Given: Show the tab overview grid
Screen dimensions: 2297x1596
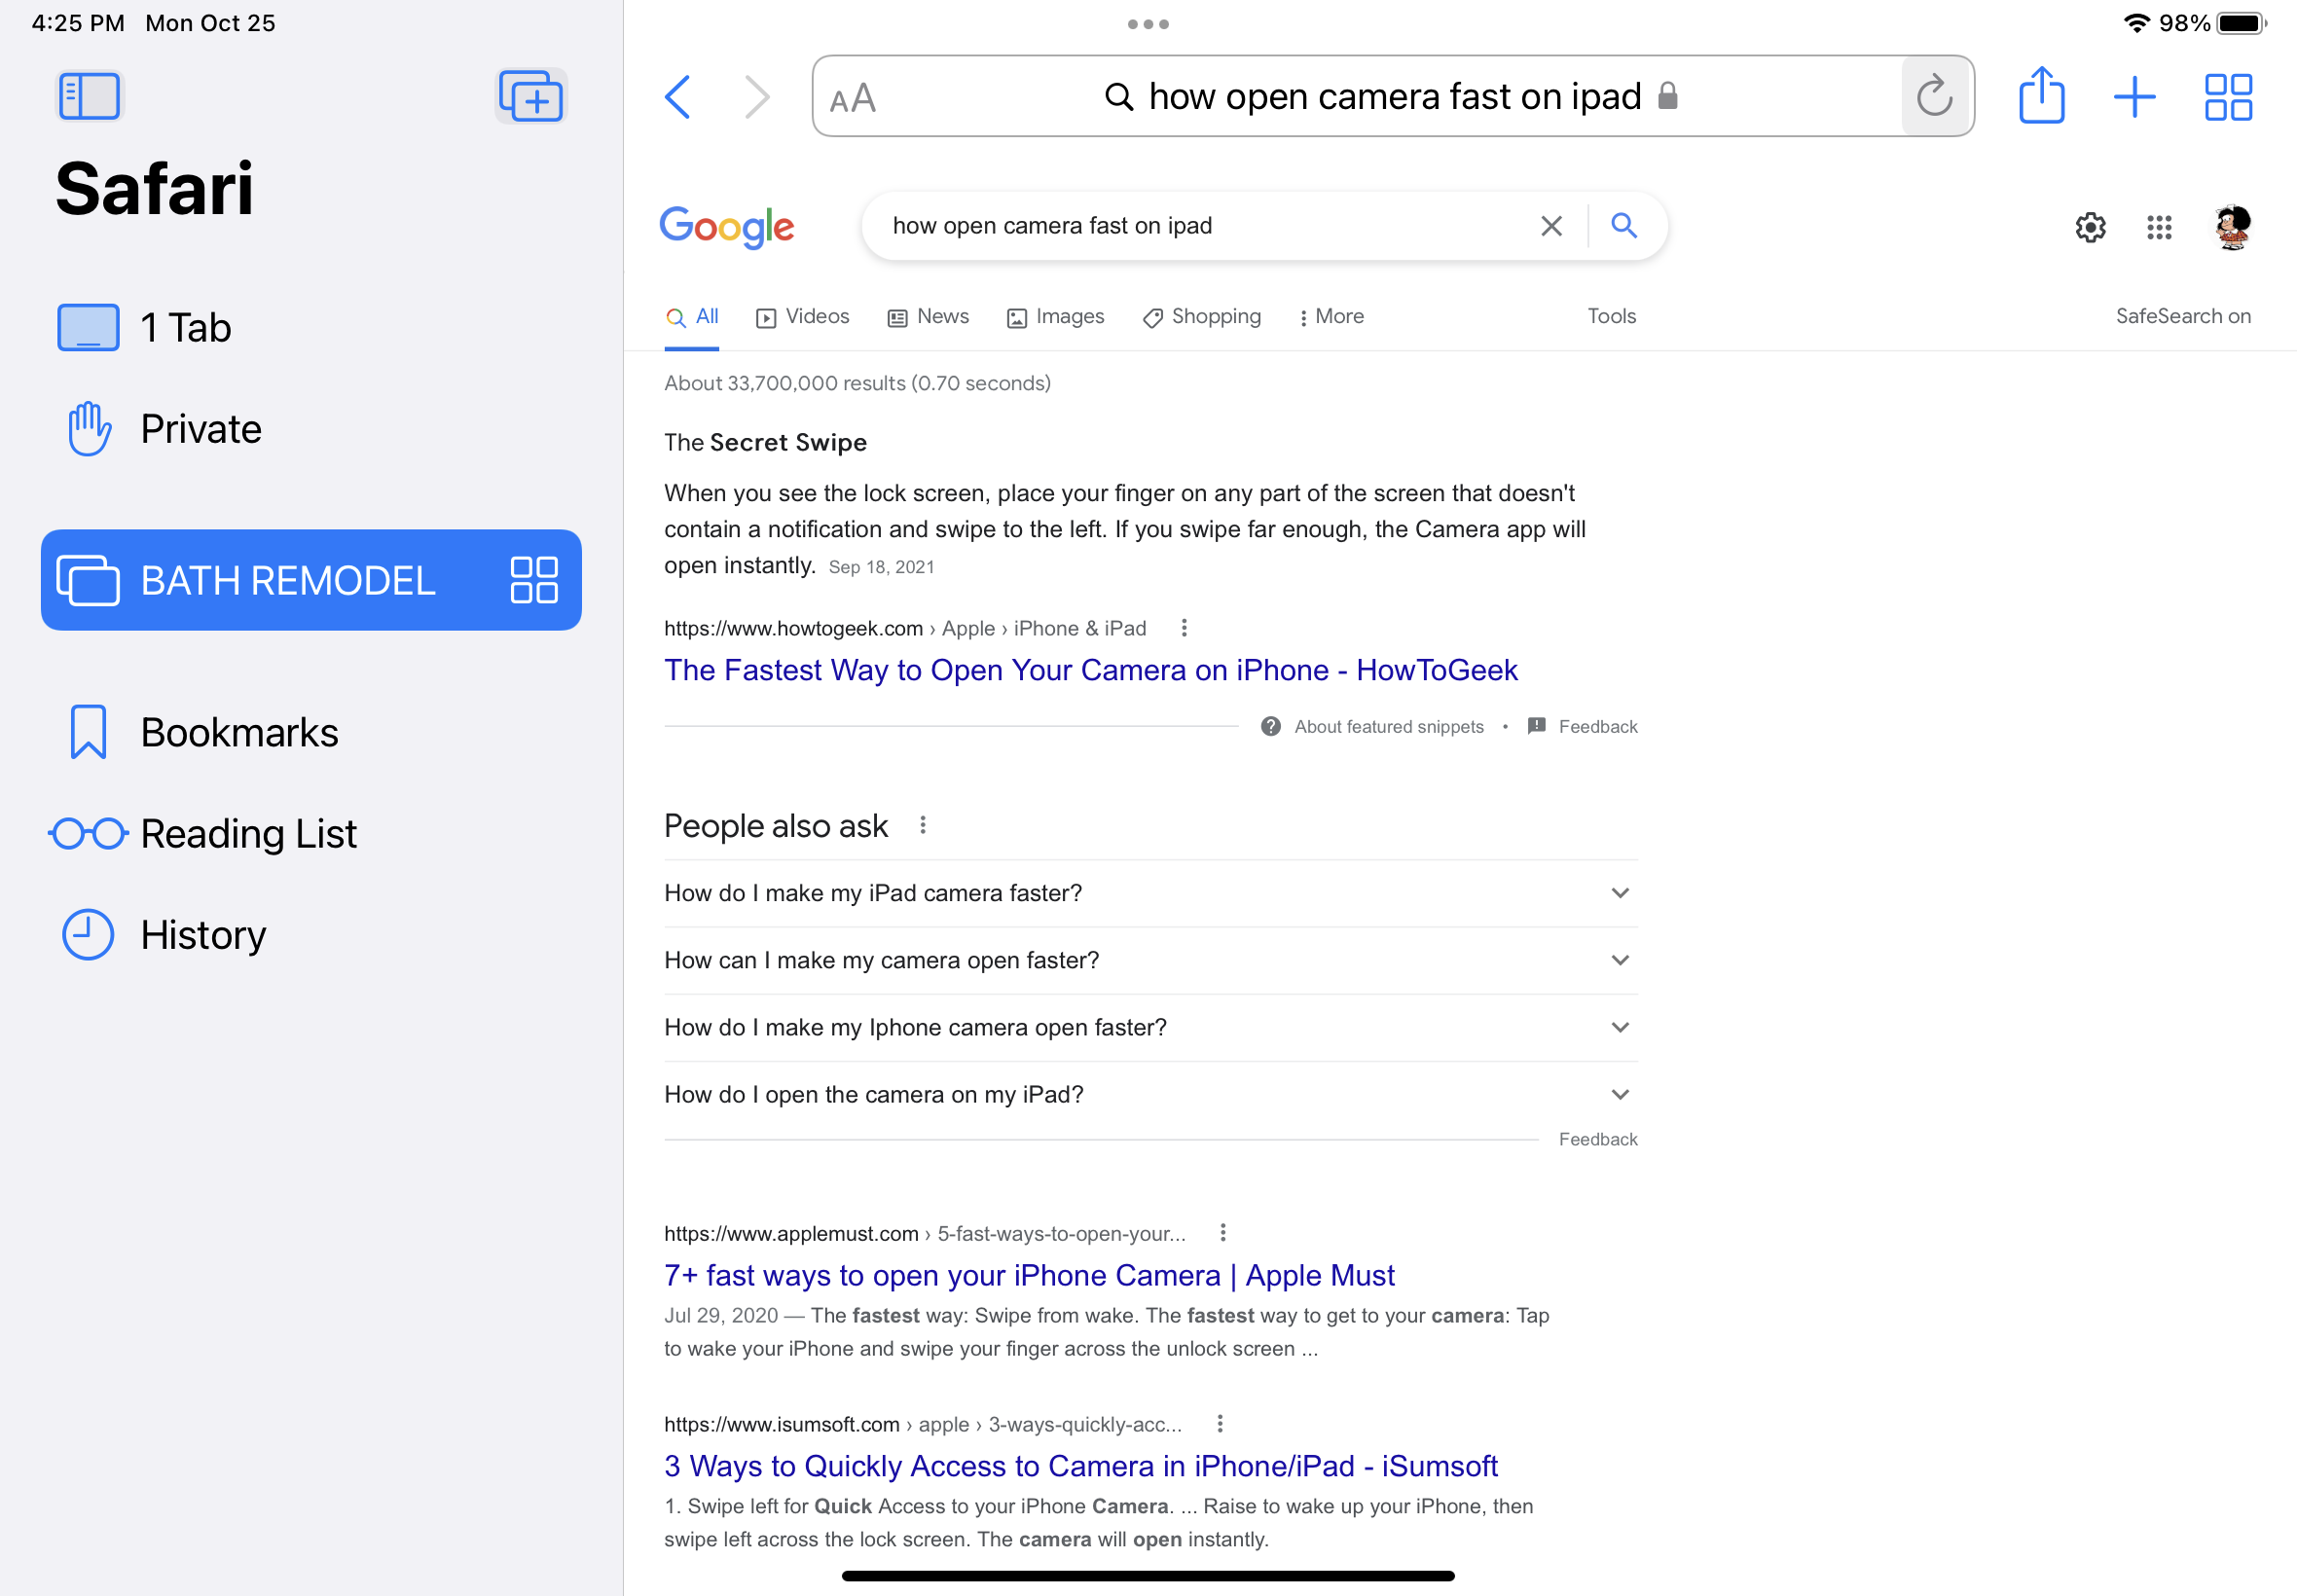Looking at the screenshot, I should tap(2228, 97).
